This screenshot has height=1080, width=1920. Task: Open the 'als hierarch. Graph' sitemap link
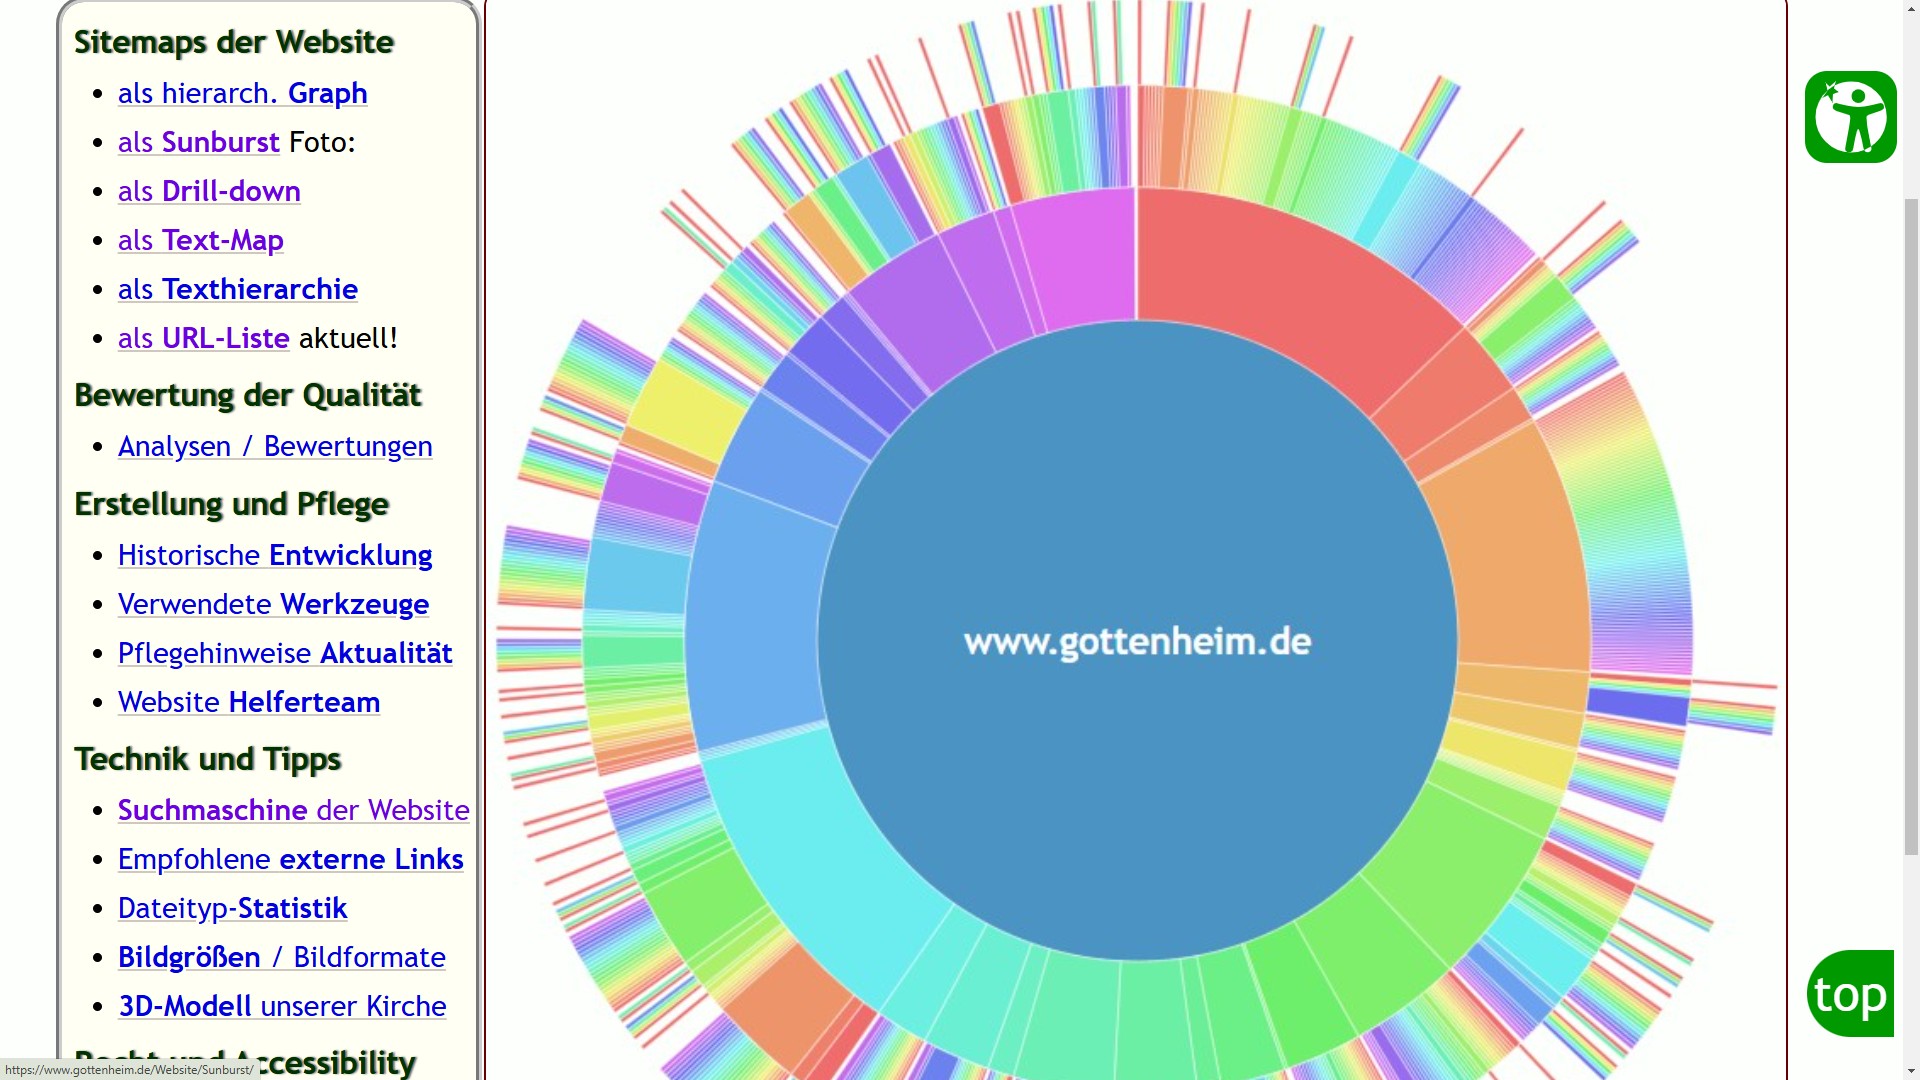242,93
